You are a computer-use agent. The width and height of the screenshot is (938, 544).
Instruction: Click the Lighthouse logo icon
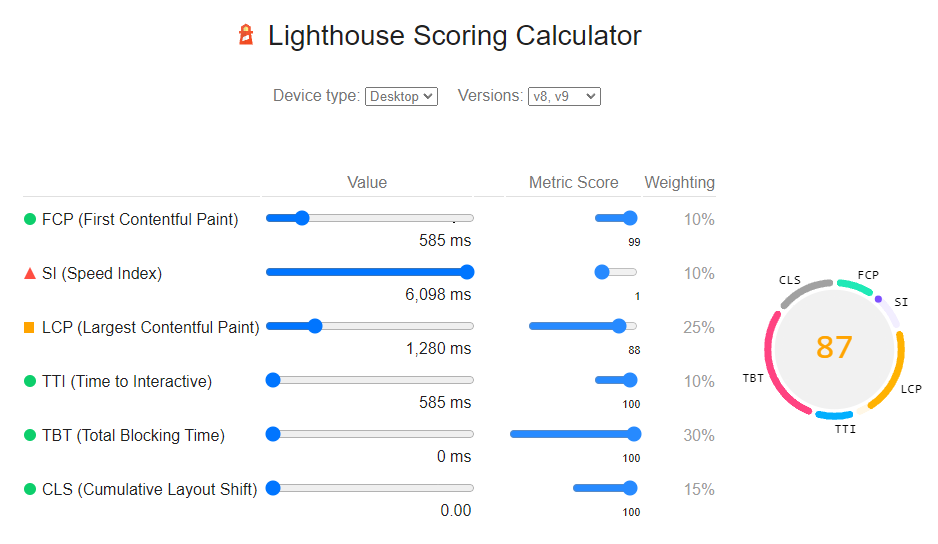tap(246, 35)
